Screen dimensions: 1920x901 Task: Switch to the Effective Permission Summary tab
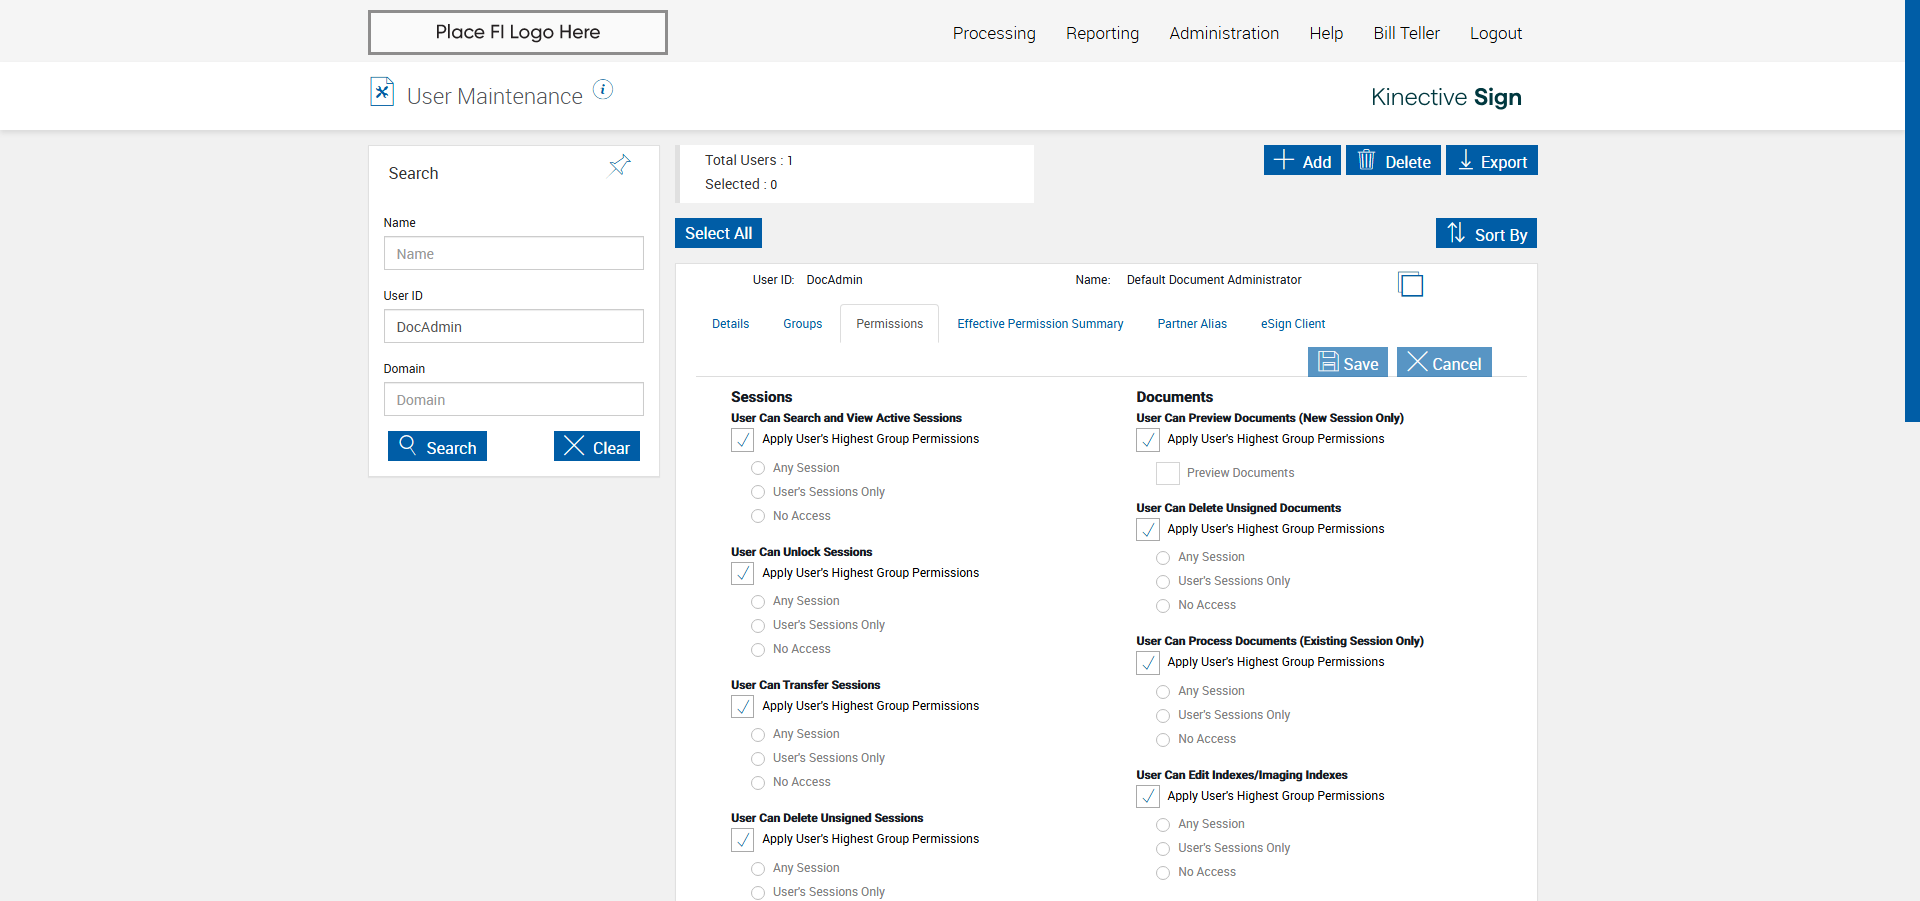pyautogui.click(x=1040, y=324)
